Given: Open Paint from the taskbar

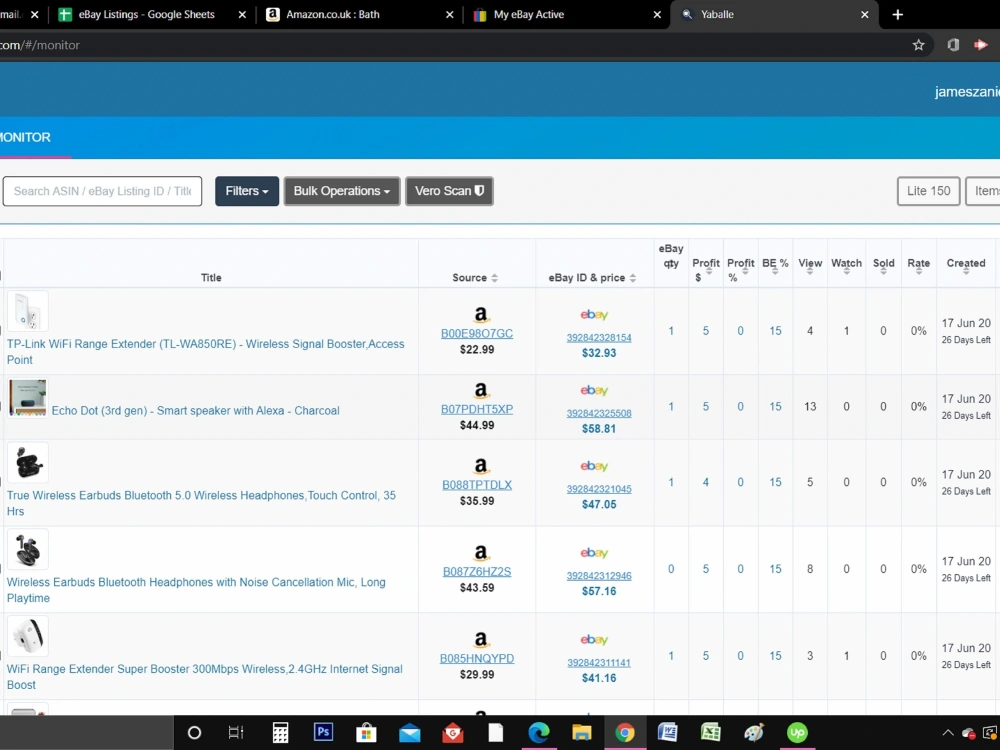Looking at the screenshot, I should pos(754,732).
